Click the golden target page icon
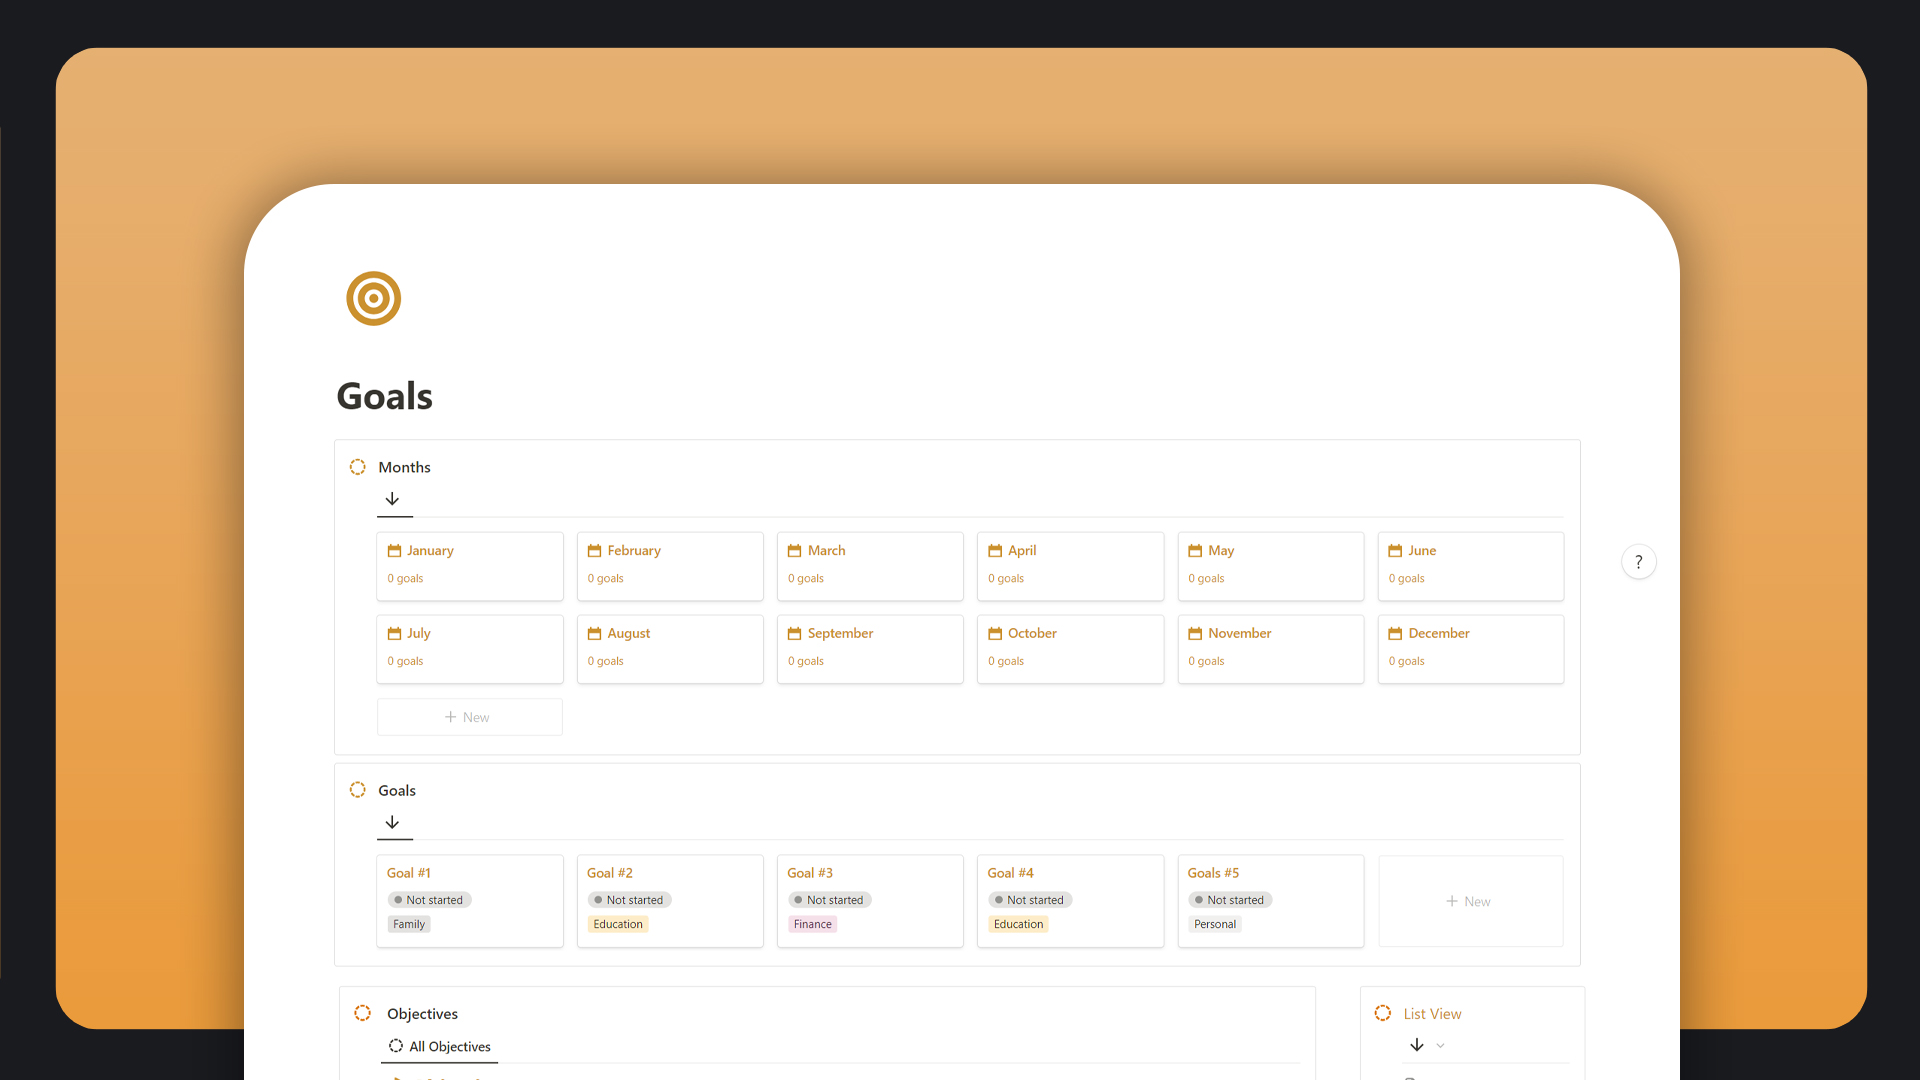The height and width of the screenshot is (1080, 1920). click(373, 298)
